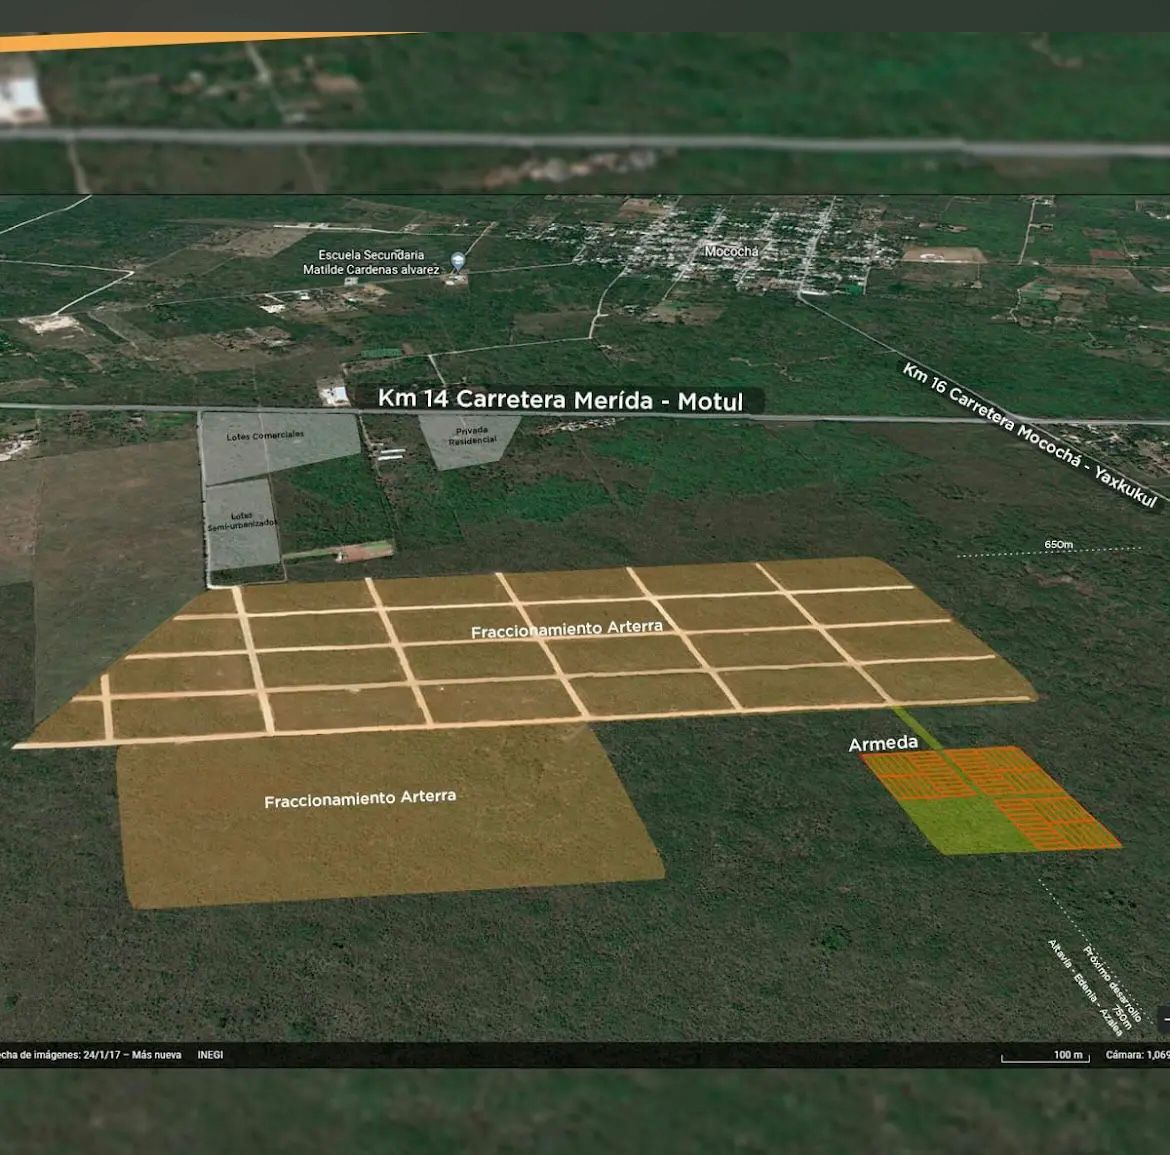Click the Privada Residencial polygon
This screenshot has width=1170, height=1155.
[x=471, y=437]
